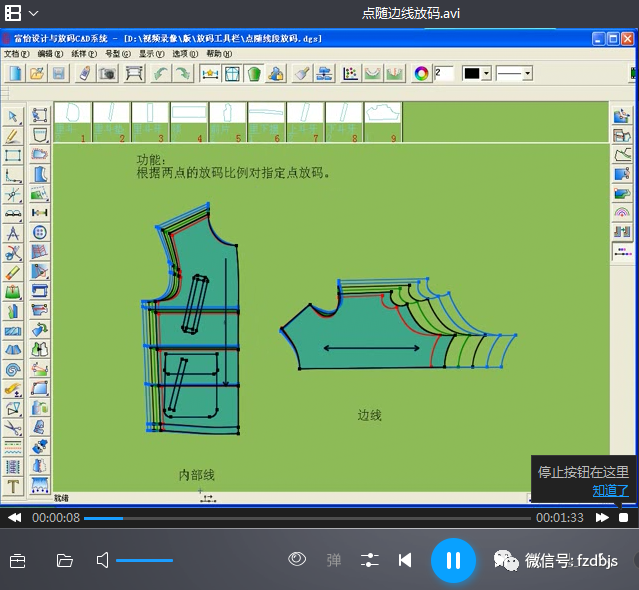Click the colored dots line icon in right toolbar

tap(622, 251)
